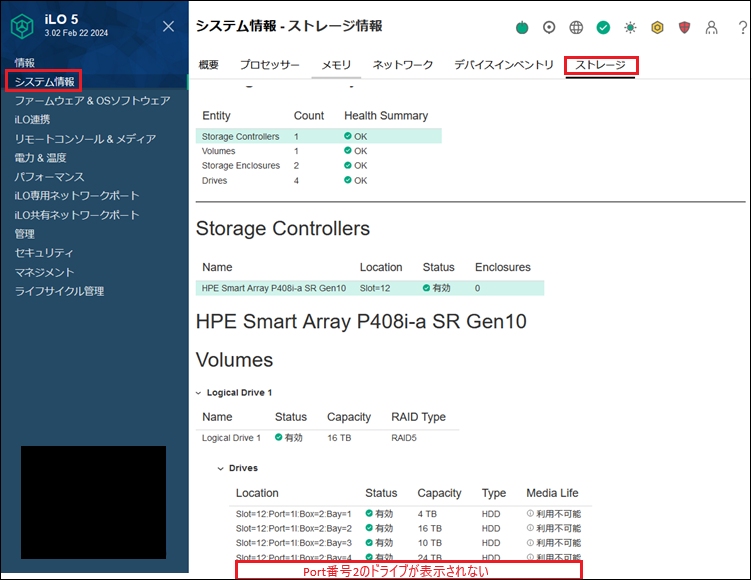The image size is (752, 580).
Task: Open ライフサイクル管理 in the sidebar
Action: point(59,291)
